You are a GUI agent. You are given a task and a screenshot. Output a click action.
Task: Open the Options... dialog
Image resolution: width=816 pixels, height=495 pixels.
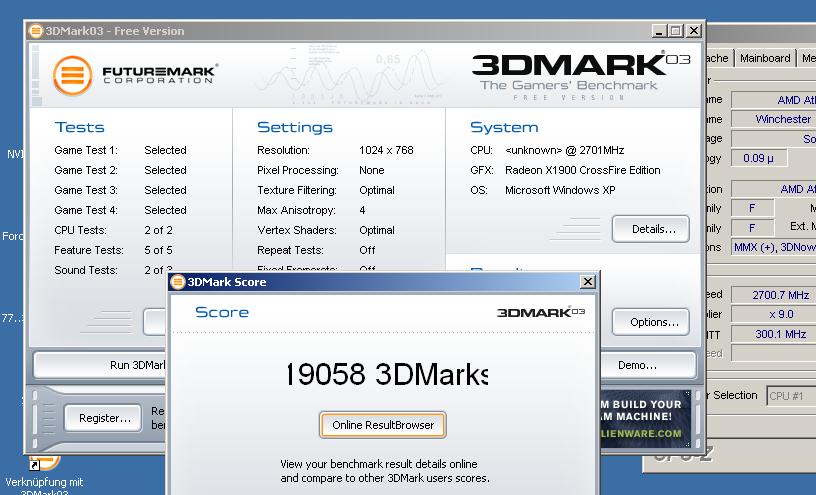651,322
